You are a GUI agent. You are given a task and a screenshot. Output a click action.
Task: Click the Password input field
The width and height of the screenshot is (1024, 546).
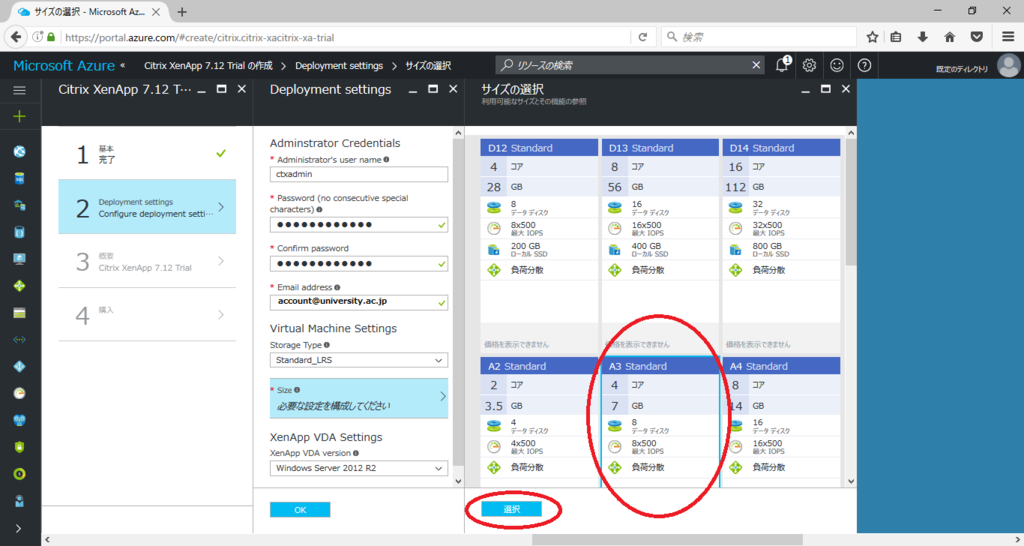point(359,225)
